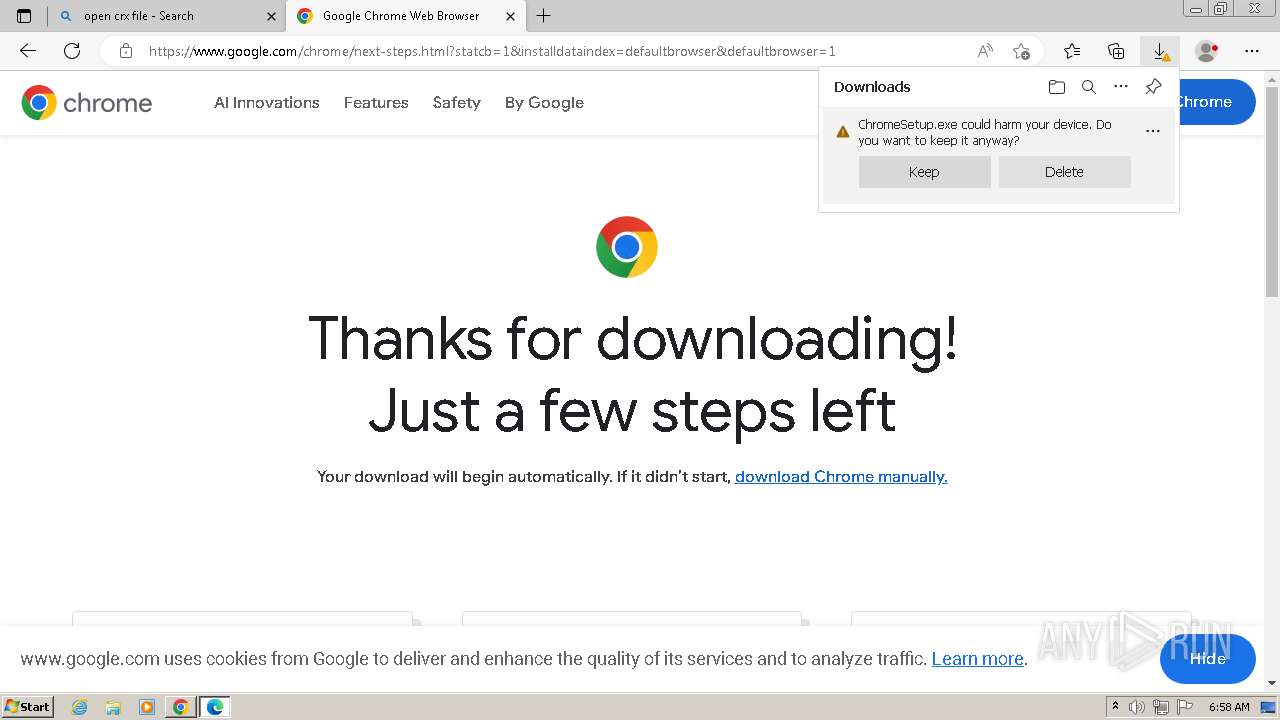This screenshot has height=720, width=1280.
Task: Open more options in Downloads panel header
Action: click(1121, 87)
